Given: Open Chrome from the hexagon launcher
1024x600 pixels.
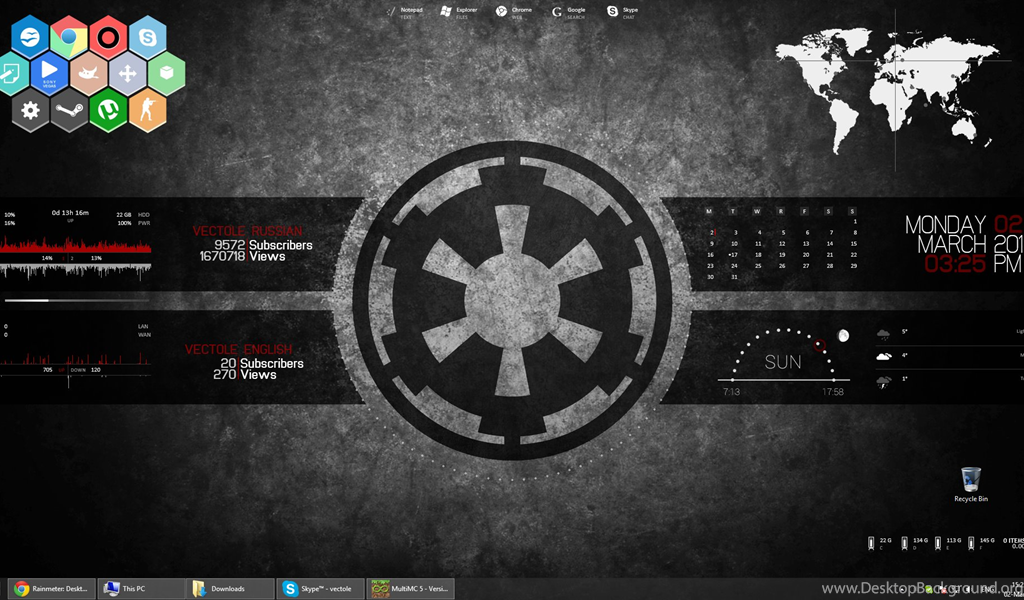Looking at the screenshot, I should pyautogui.click(x=69, y=37).
